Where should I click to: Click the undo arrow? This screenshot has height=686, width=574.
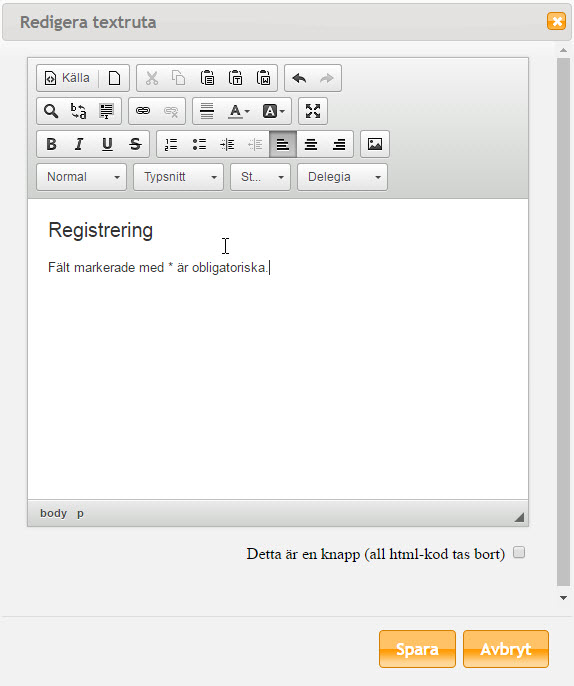[299, 78]
